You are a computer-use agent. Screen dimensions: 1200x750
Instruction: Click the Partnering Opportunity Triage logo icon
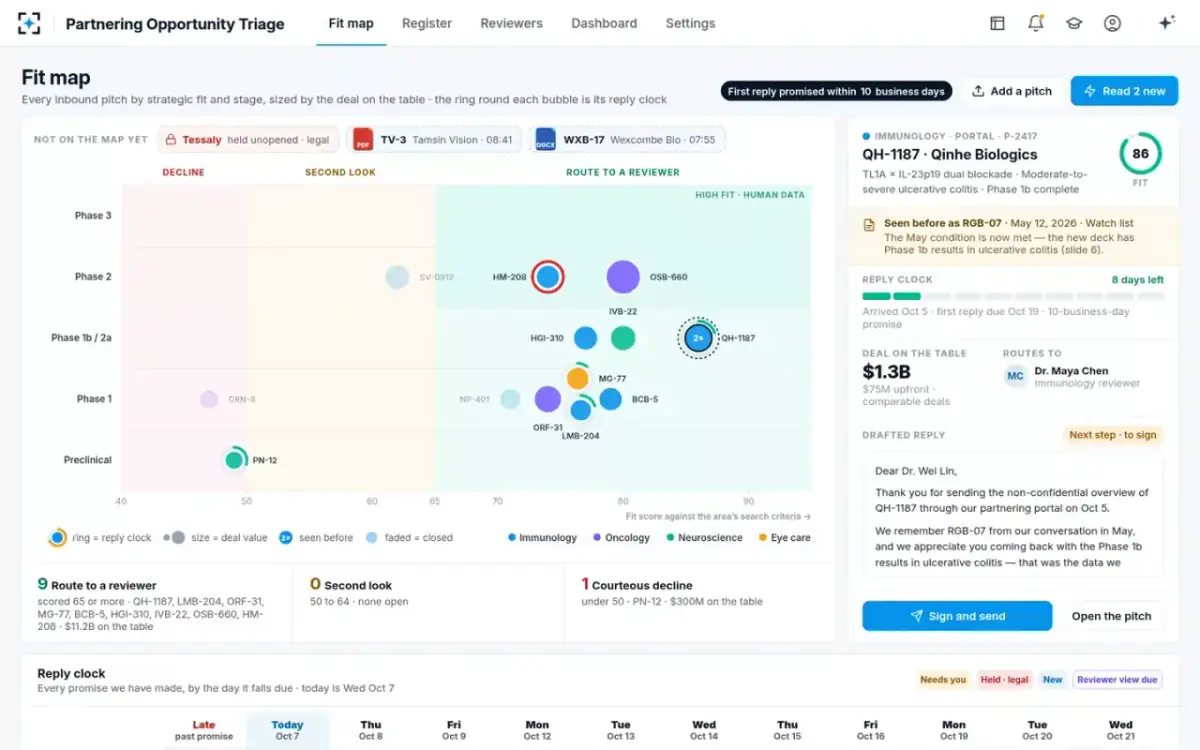click(30, 23)
